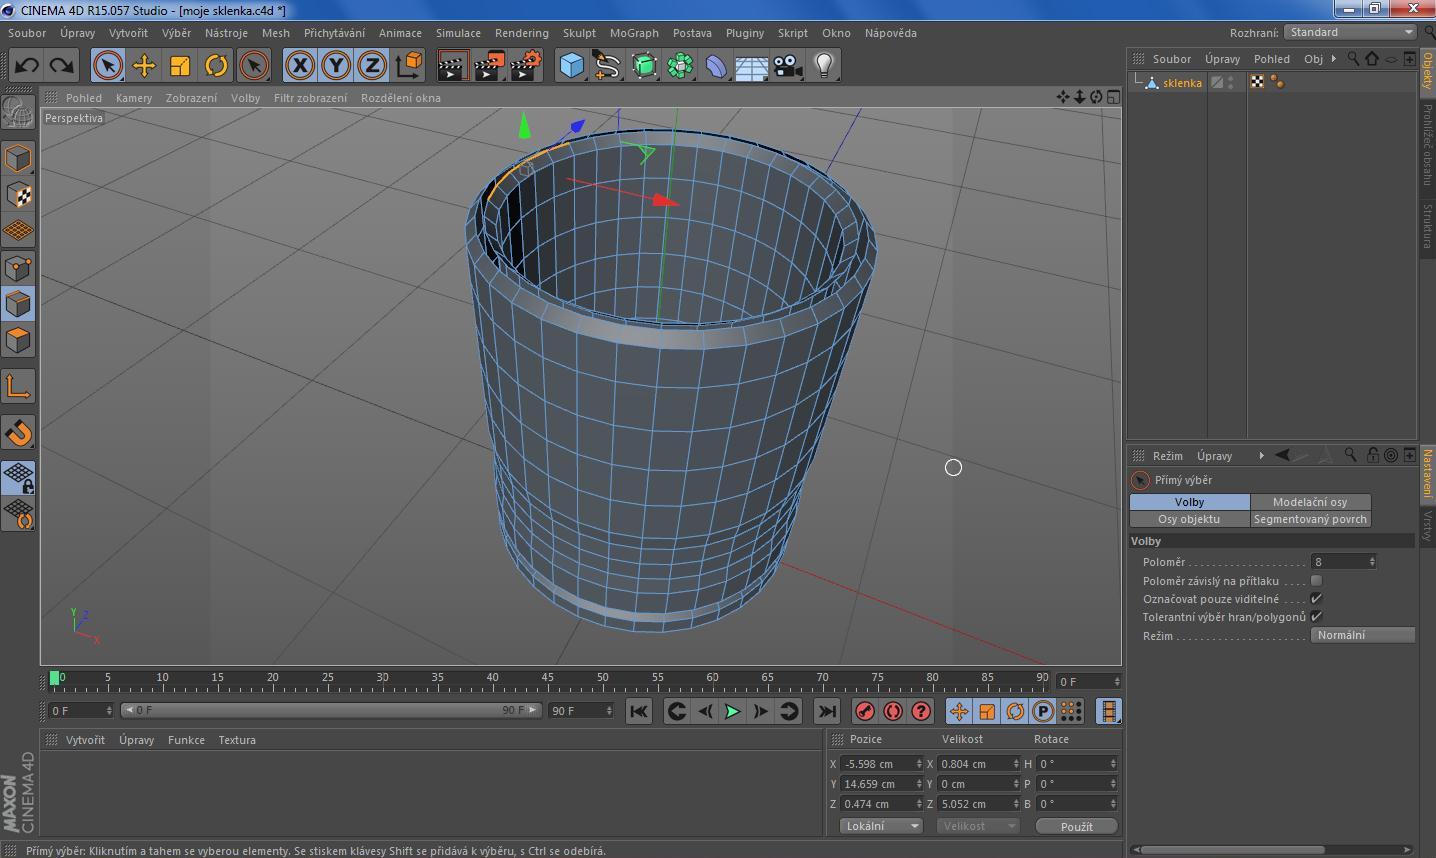The height and width of the screenshot is (858, 1436).
Task: Click the Undo arrow icon
Action: coord(27,66)
